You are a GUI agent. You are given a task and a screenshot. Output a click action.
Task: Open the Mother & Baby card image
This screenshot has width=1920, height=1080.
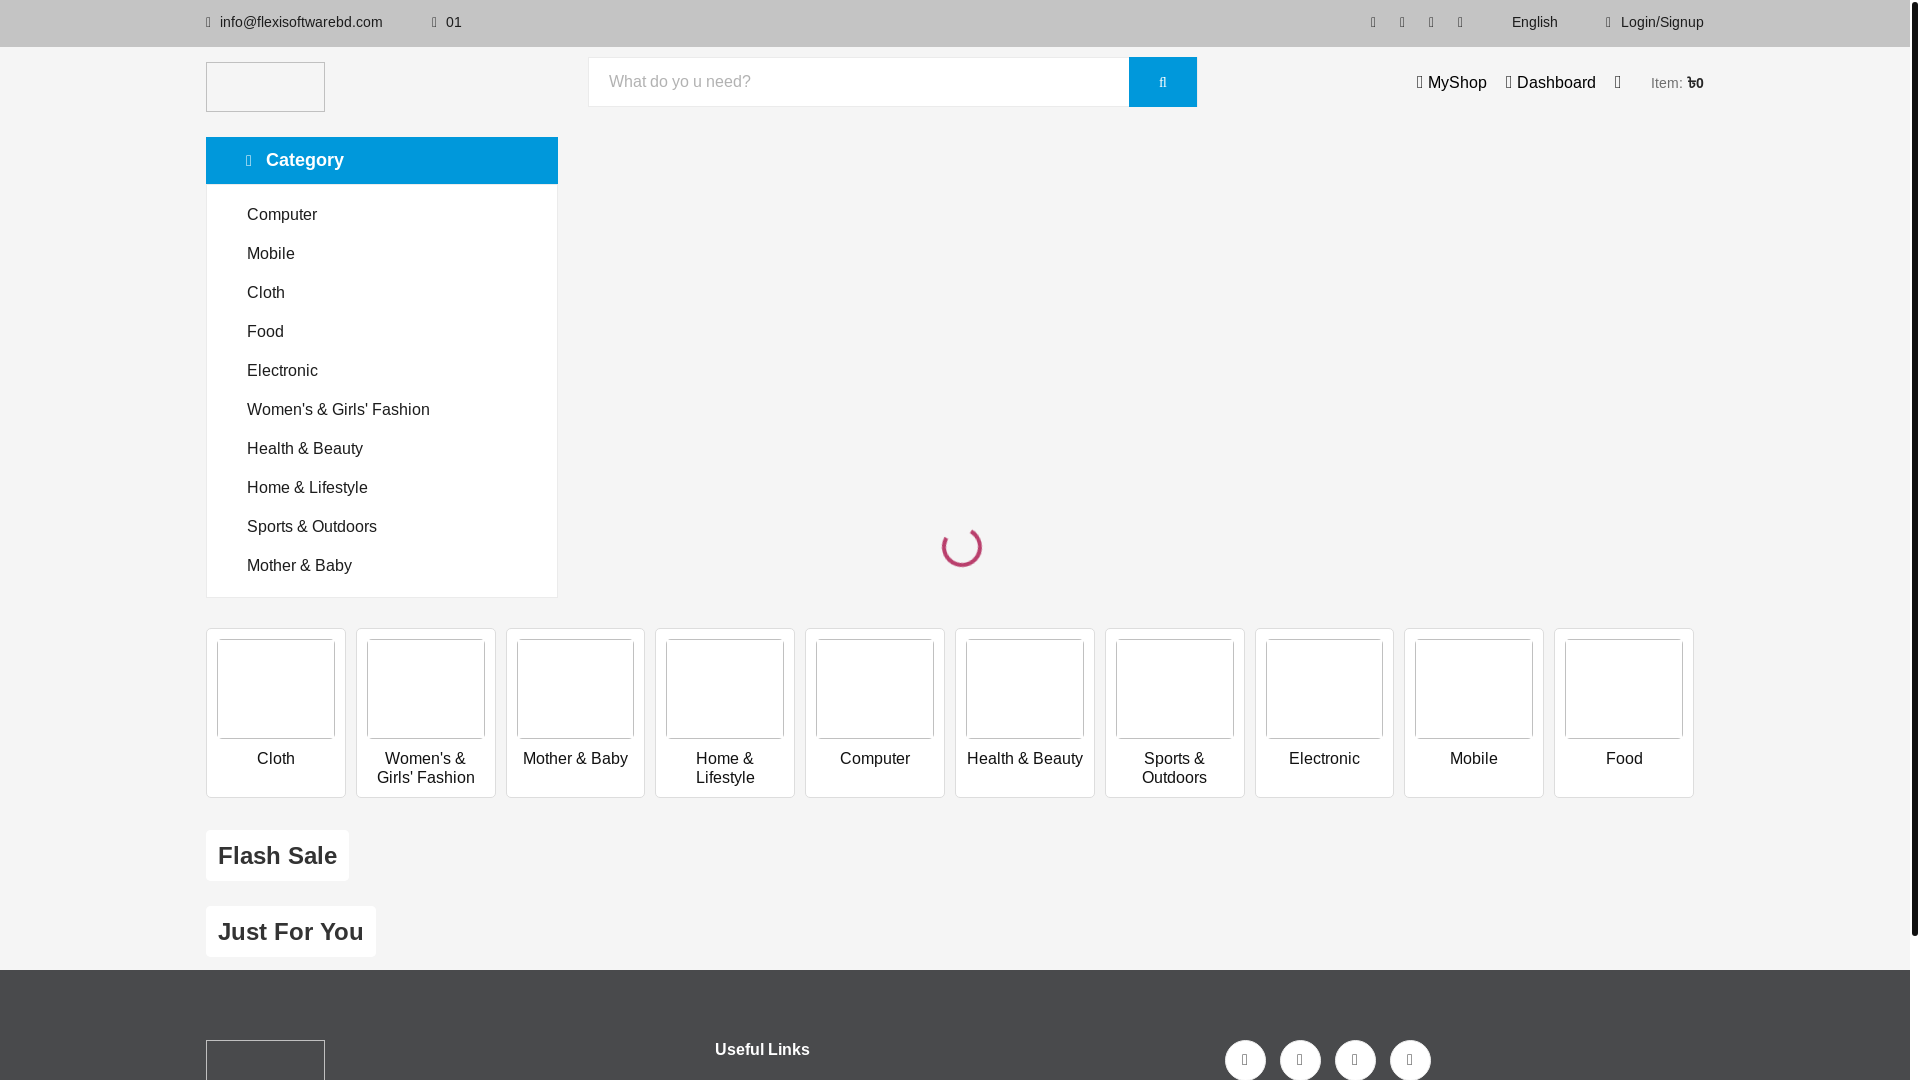575,689
